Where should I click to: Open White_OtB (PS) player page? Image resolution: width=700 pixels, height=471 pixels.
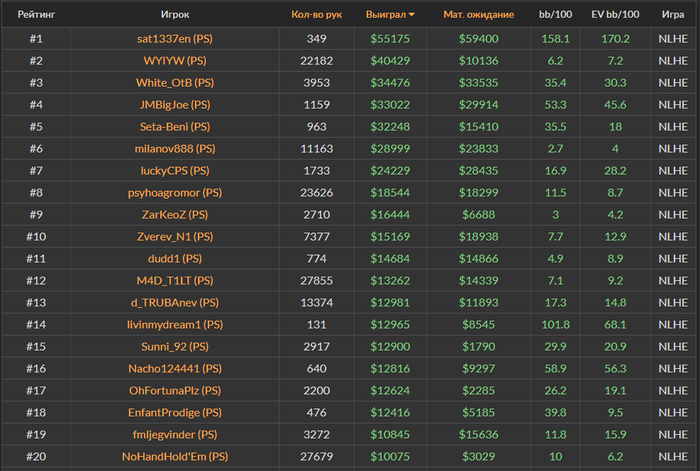point(175,83)
